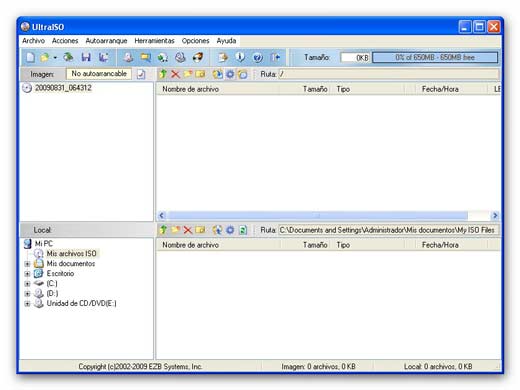Expand the (C:) drive node
The width and height of the screenshot is (520, 390).
point(27,284)
